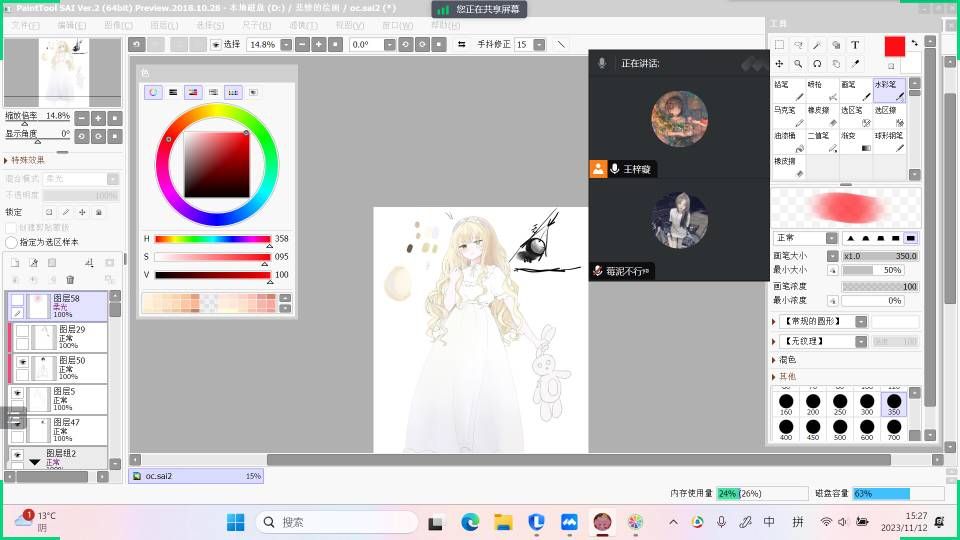
Task: Toggle visibility of layer 图层50
Action: tap(22, 362)
